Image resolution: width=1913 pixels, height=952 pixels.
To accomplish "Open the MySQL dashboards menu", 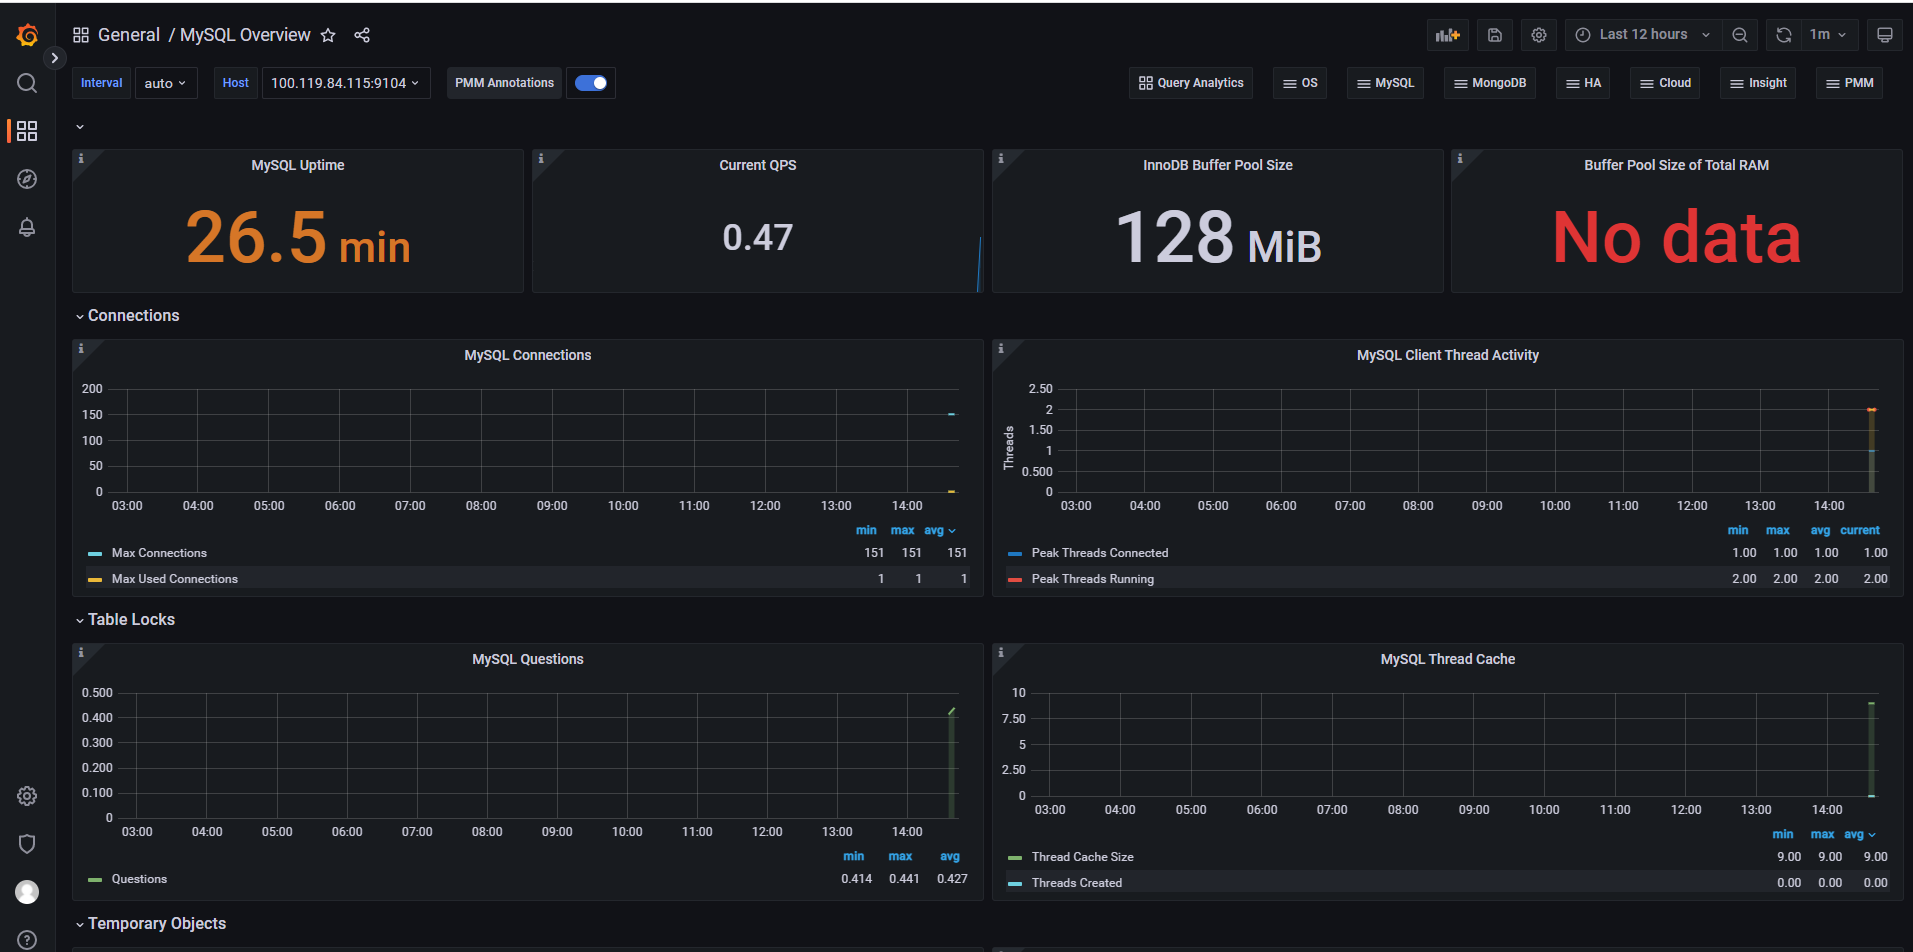I will click(x=1386, y=83).
